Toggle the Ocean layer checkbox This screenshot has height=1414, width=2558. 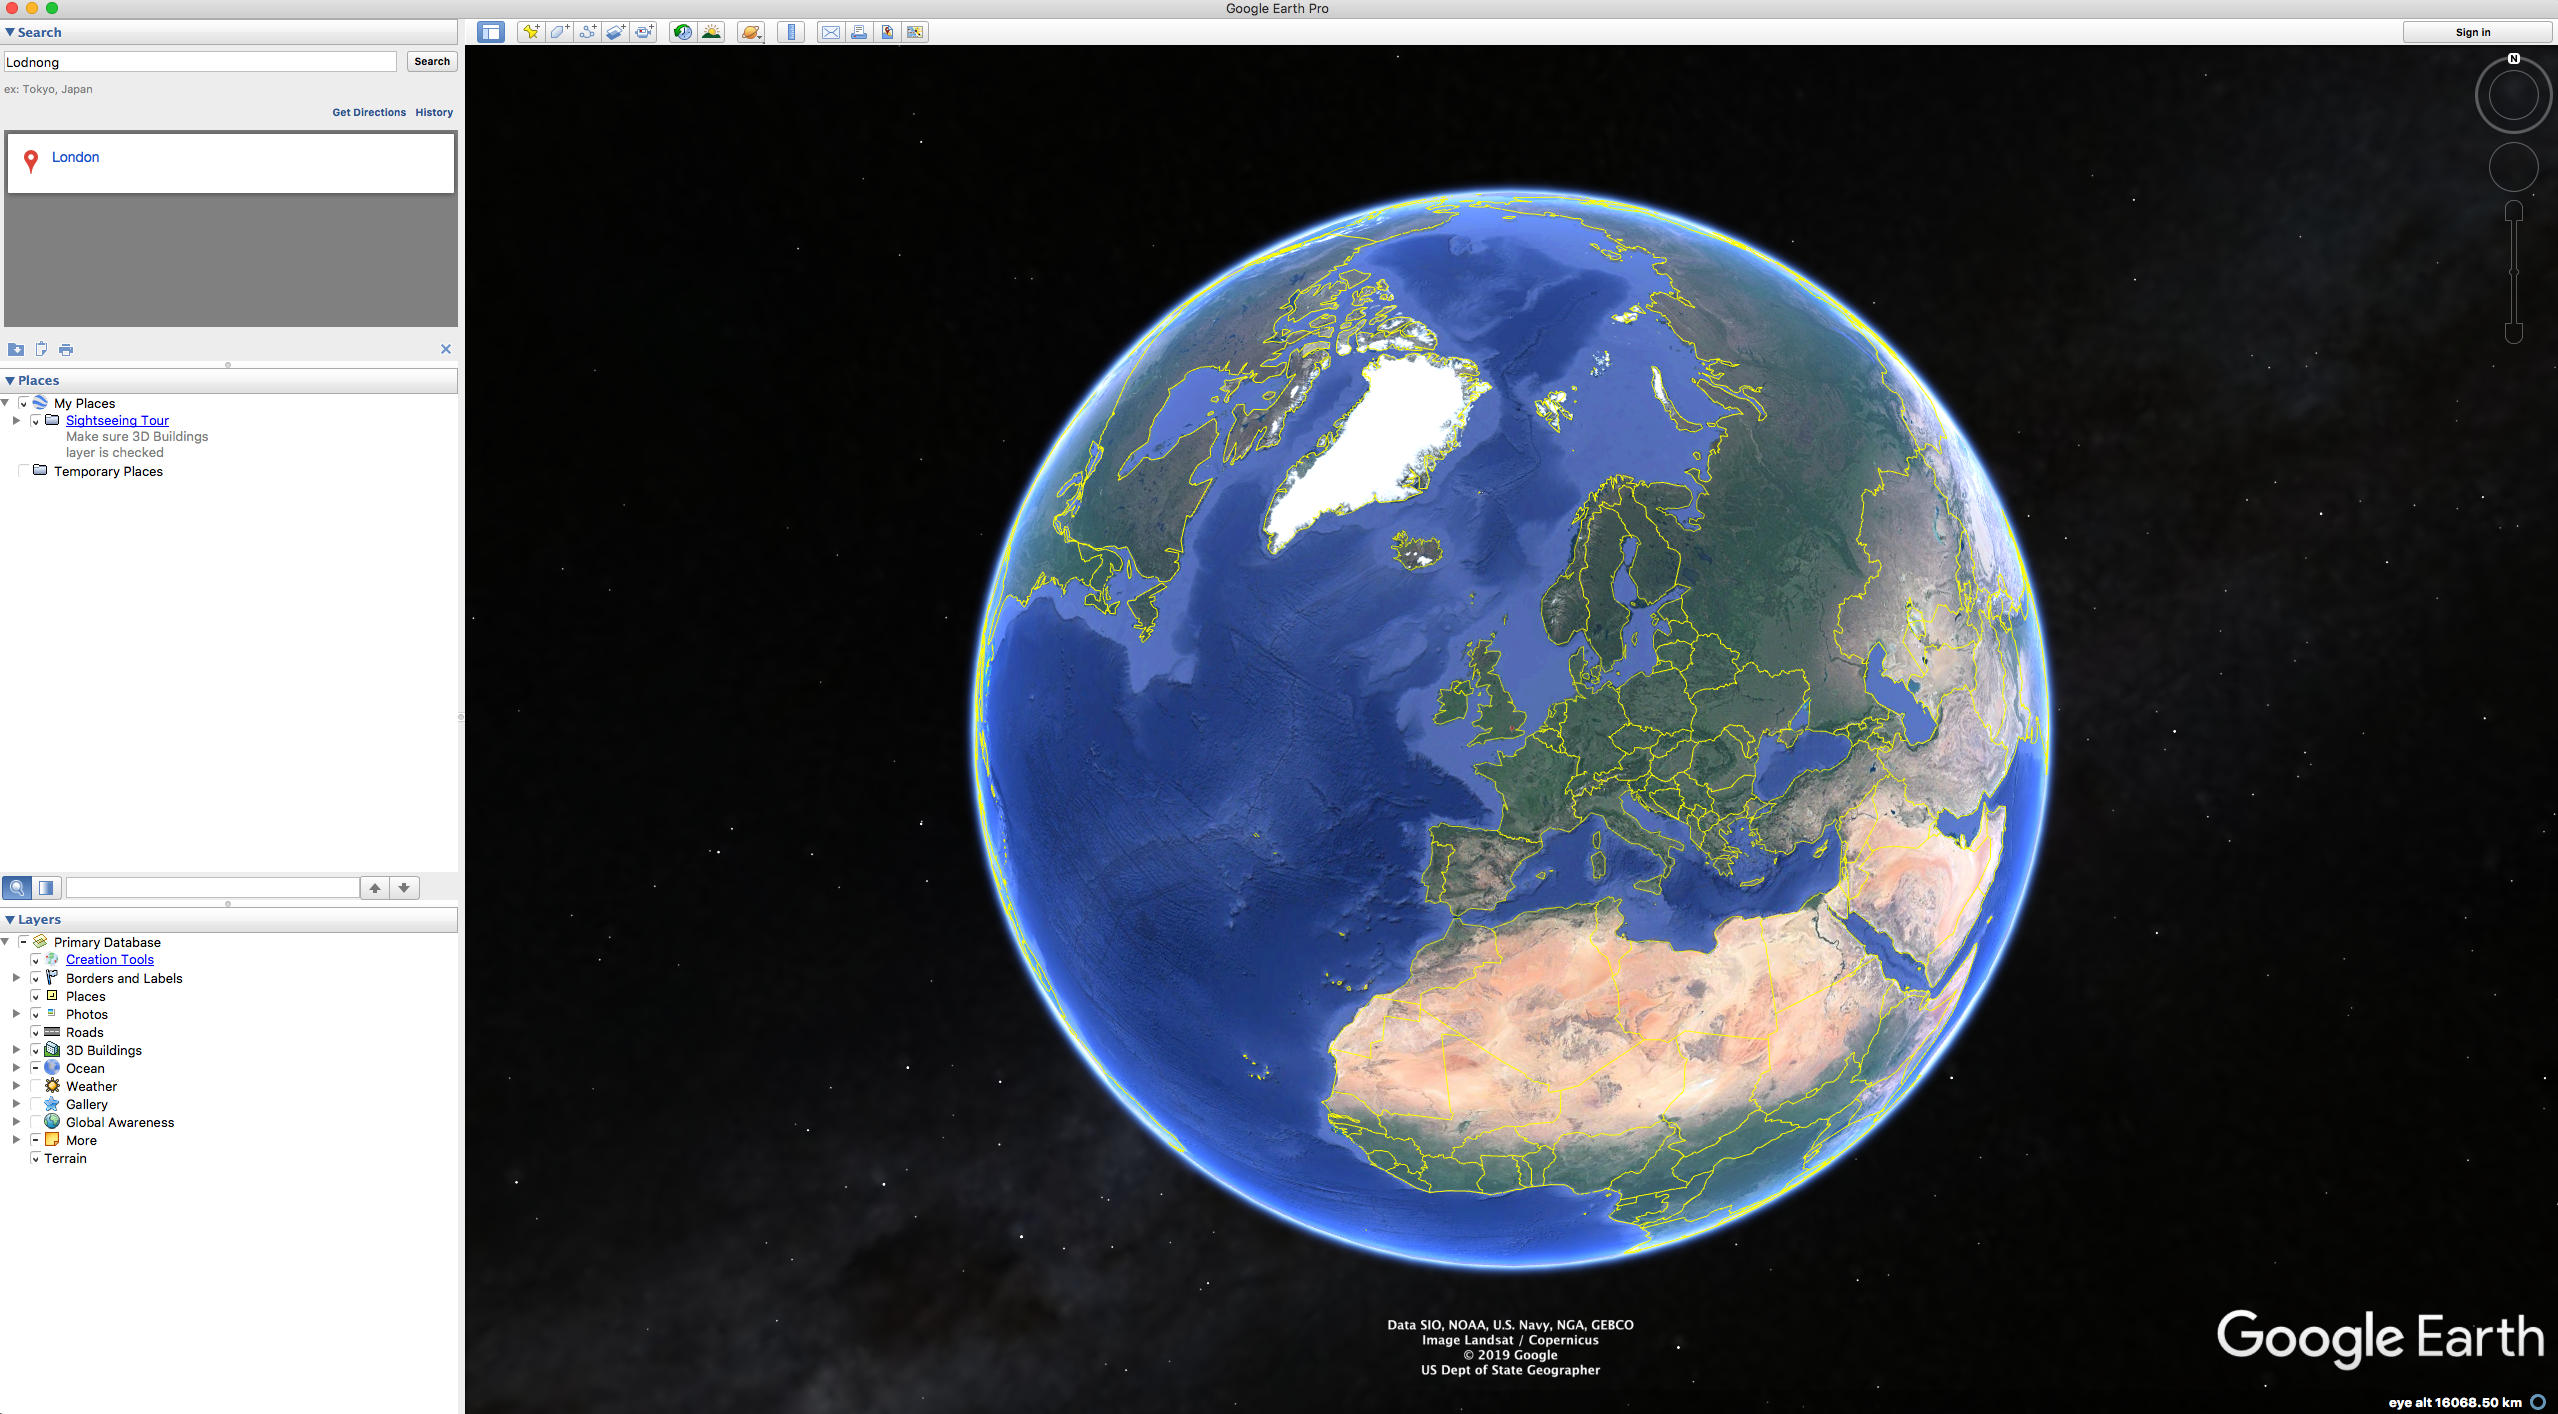tap(36, 1069)
